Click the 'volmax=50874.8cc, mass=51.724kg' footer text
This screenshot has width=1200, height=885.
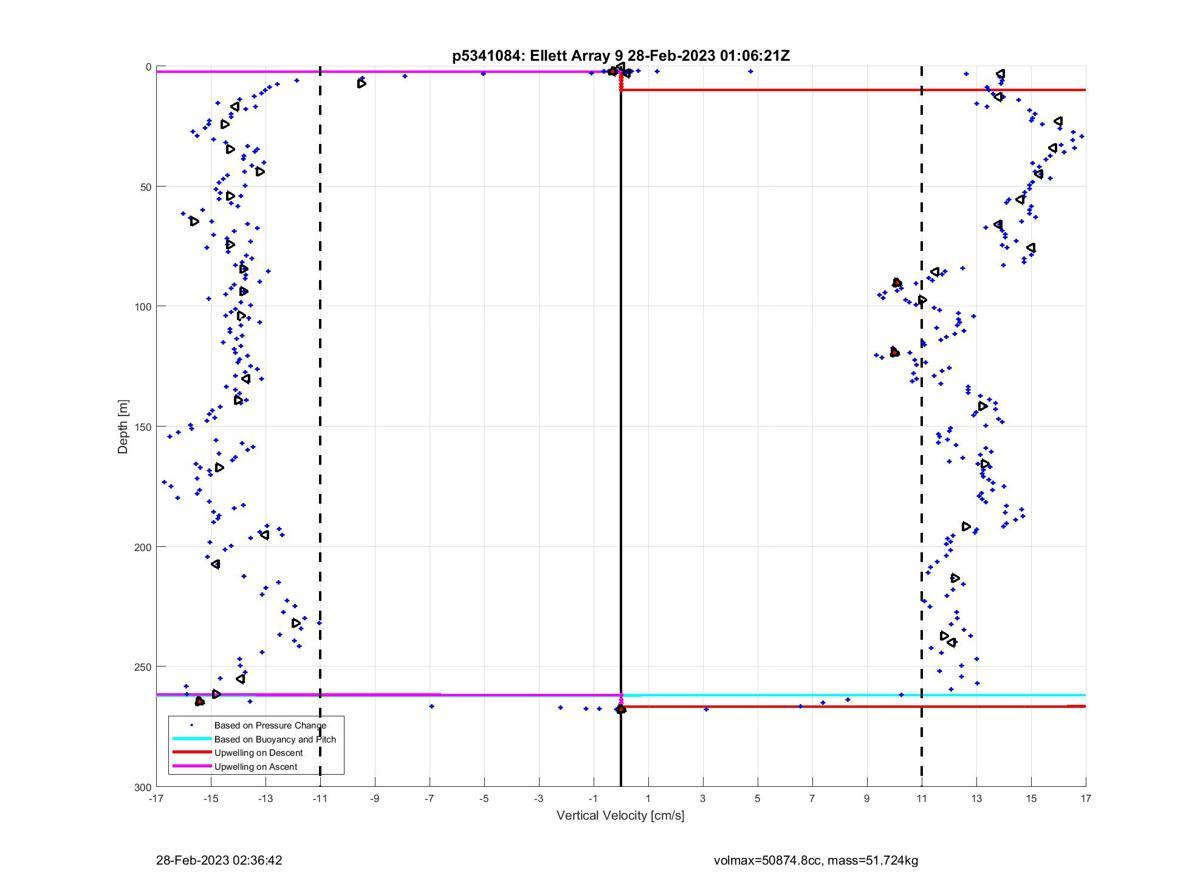coord(816,860)
